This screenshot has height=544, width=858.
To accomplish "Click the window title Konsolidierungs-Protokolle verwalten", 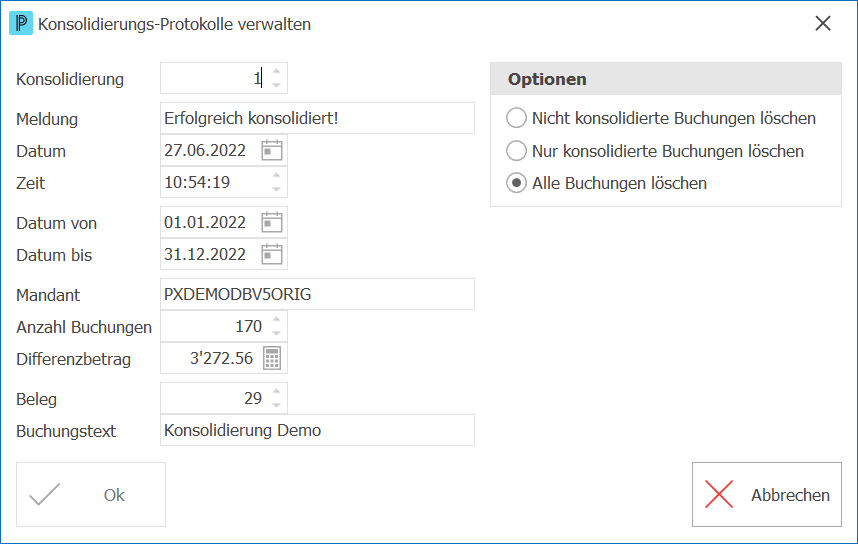I will [x=175, y=25].
